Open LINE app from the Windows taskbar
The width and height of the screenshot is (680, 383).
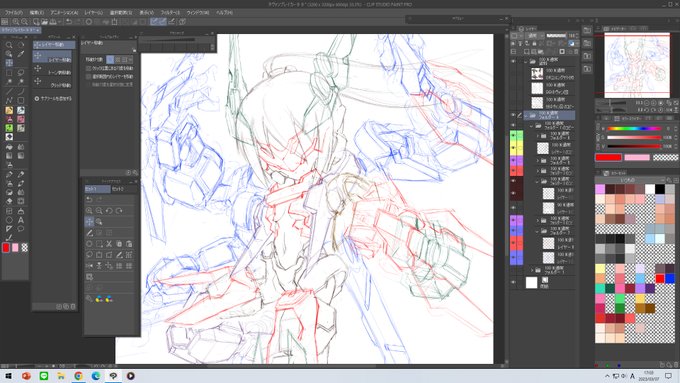pos(44,376)
